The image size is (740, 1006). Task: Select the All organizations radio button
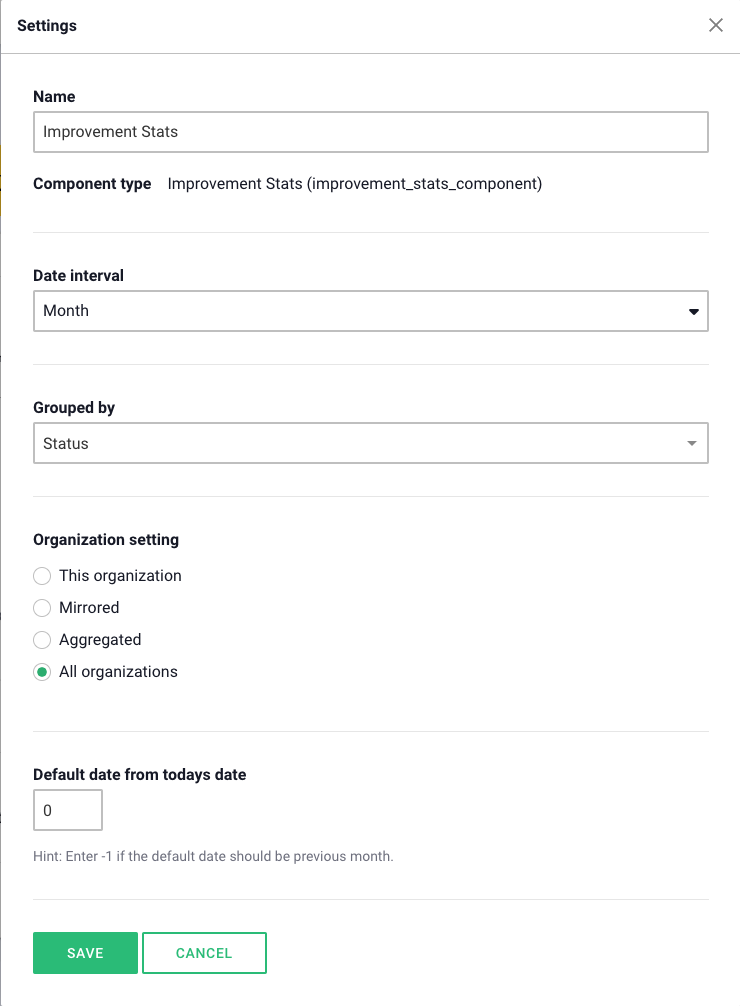pyautogui.click(x=42, y=672)
